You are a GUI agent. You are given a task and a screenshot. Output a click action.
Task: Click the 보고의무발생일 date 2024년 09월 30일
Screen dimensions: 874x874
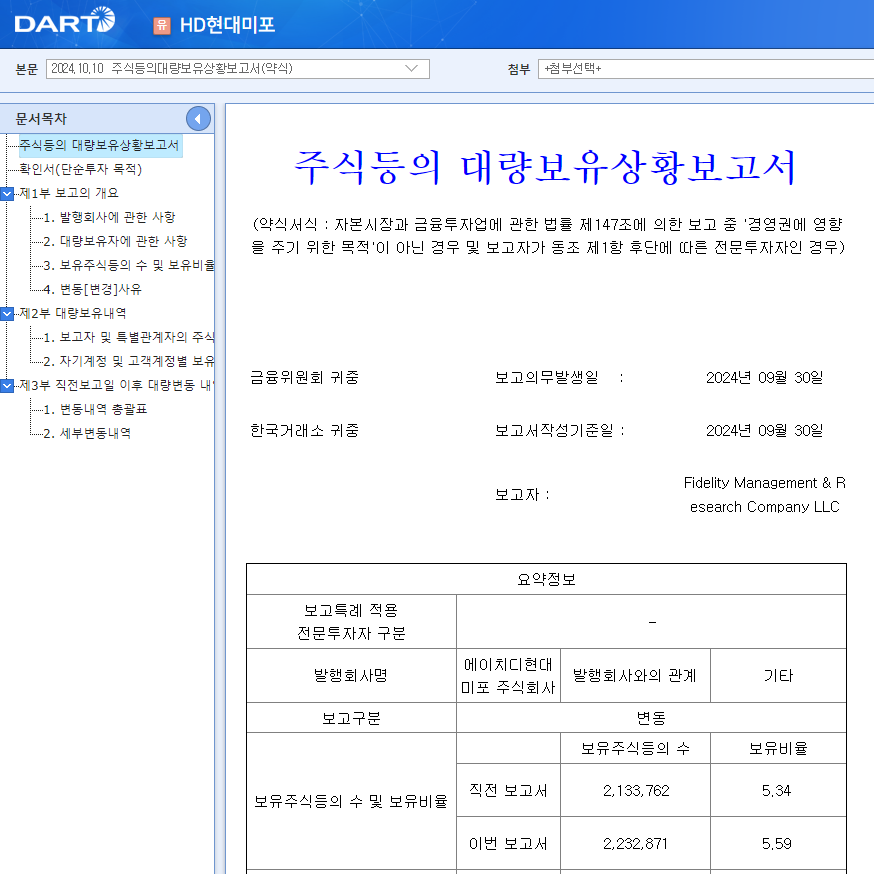click(x=764, y=378)
